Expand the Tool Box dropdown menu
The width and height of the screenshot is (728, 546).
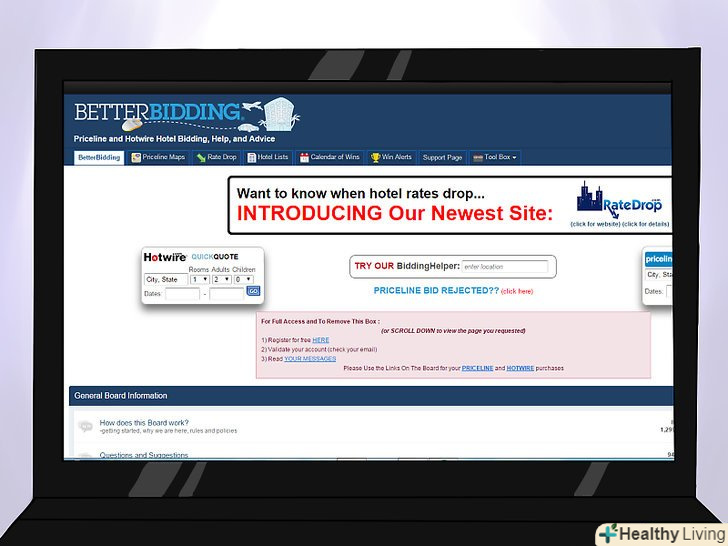click(x=495, y=157)
